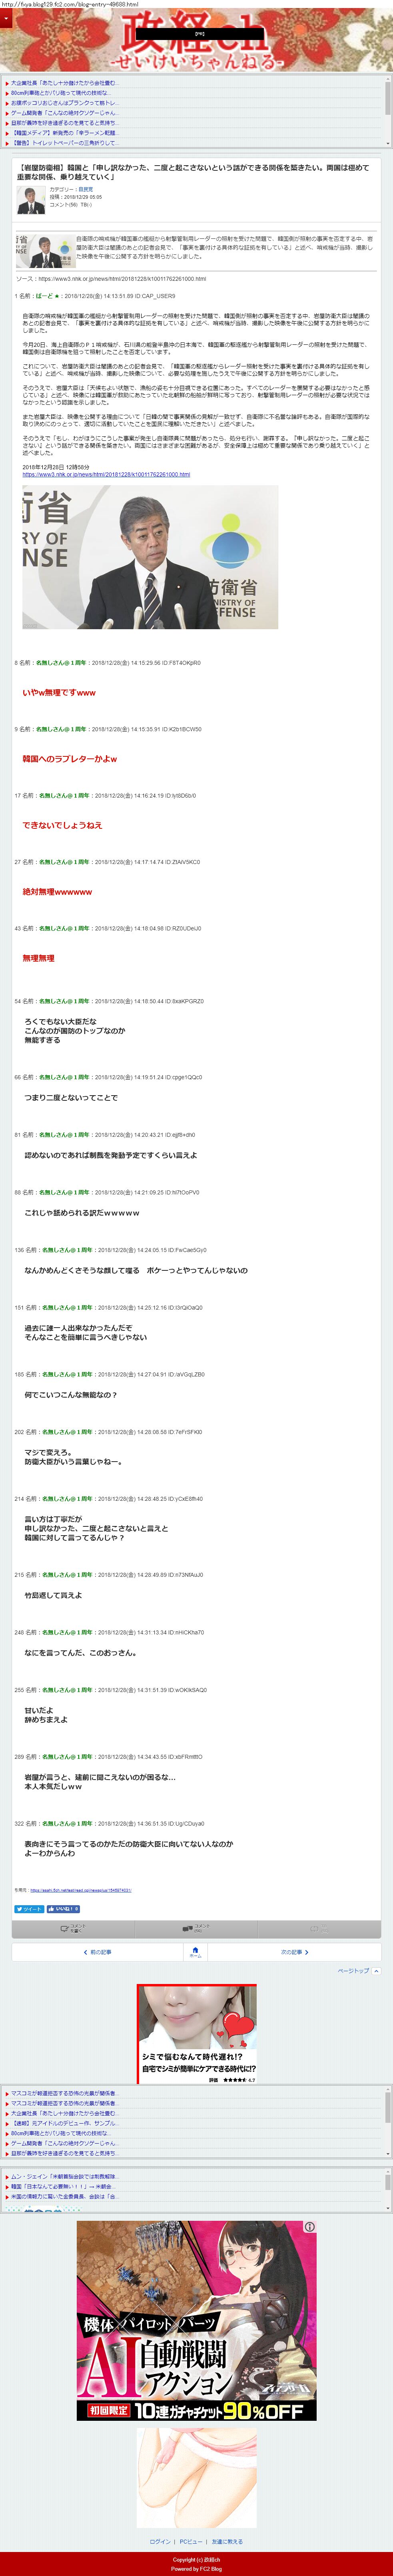Open the 5ch source thread link
The width and height of the screenshot is (393, 2576).
pyautogui.click(x=80, y=1890)
